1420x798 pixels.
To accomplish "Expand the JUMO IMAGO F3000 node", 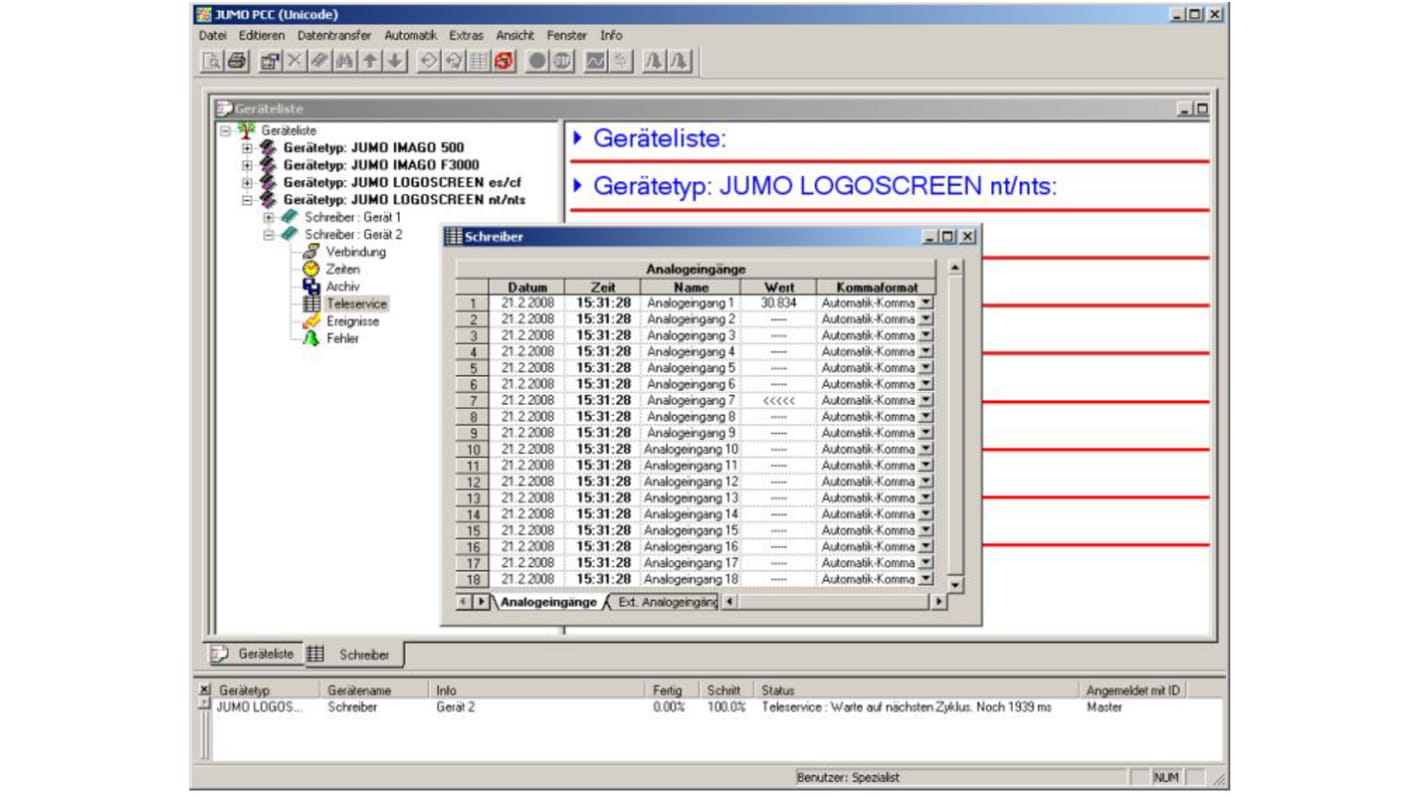I will 247,165.
